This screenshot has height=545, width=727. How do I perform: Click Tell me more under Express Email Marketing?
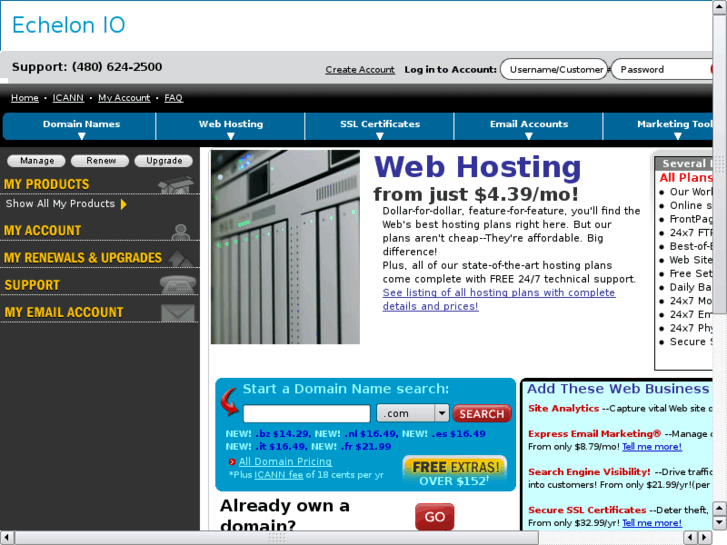coord(651,447)
